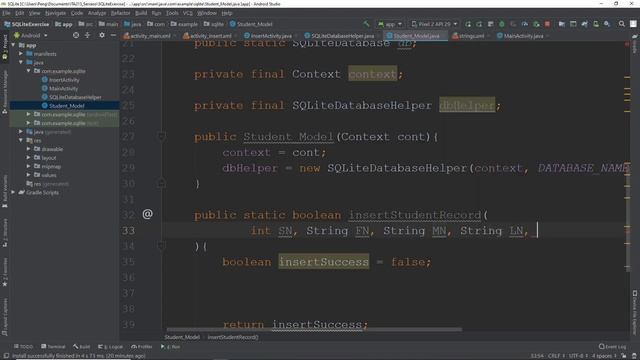
Task: Select the mipmap folder in tree
Action: (47, 167)
